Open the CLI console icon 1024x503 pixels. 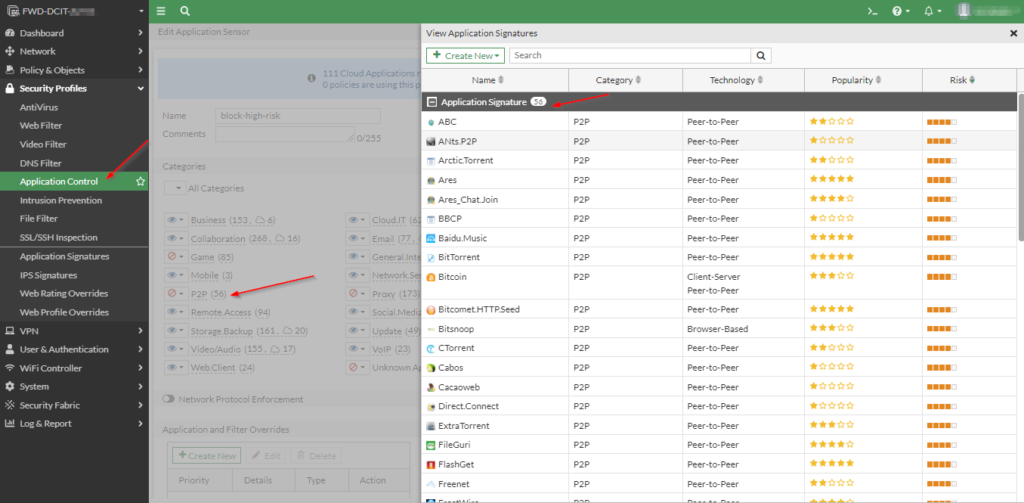871,11
